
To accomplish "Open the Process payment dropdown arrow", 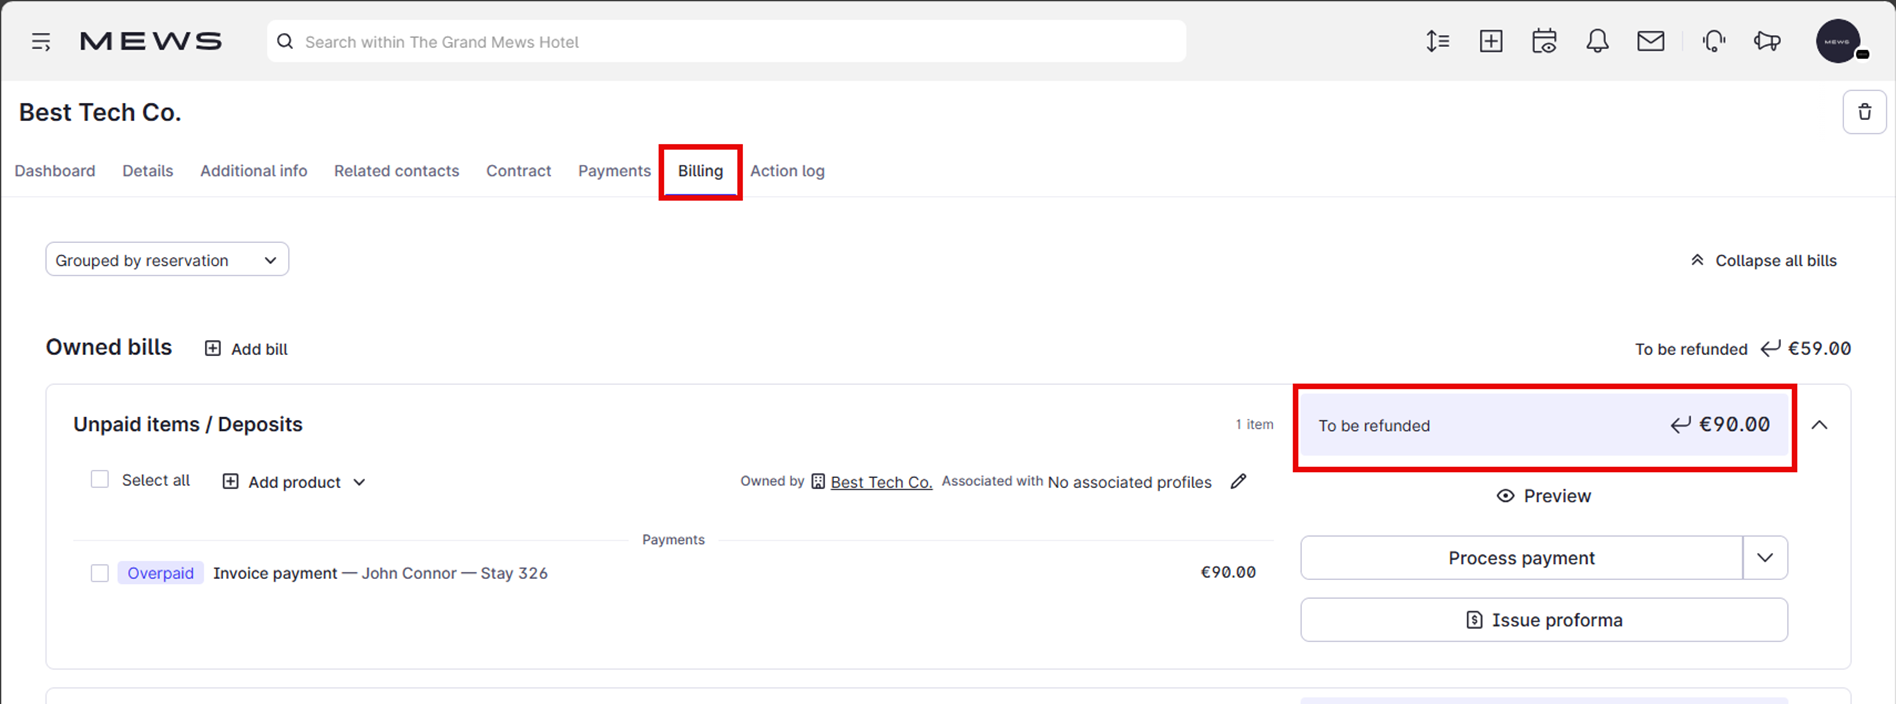I will [x=1765, y=558].
